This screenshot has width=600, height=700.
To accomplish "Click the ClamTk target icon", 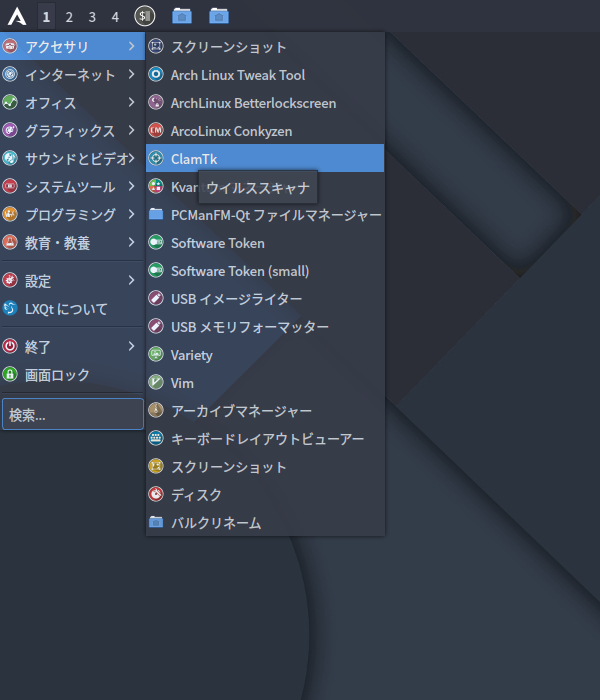I will click(156, 158).
